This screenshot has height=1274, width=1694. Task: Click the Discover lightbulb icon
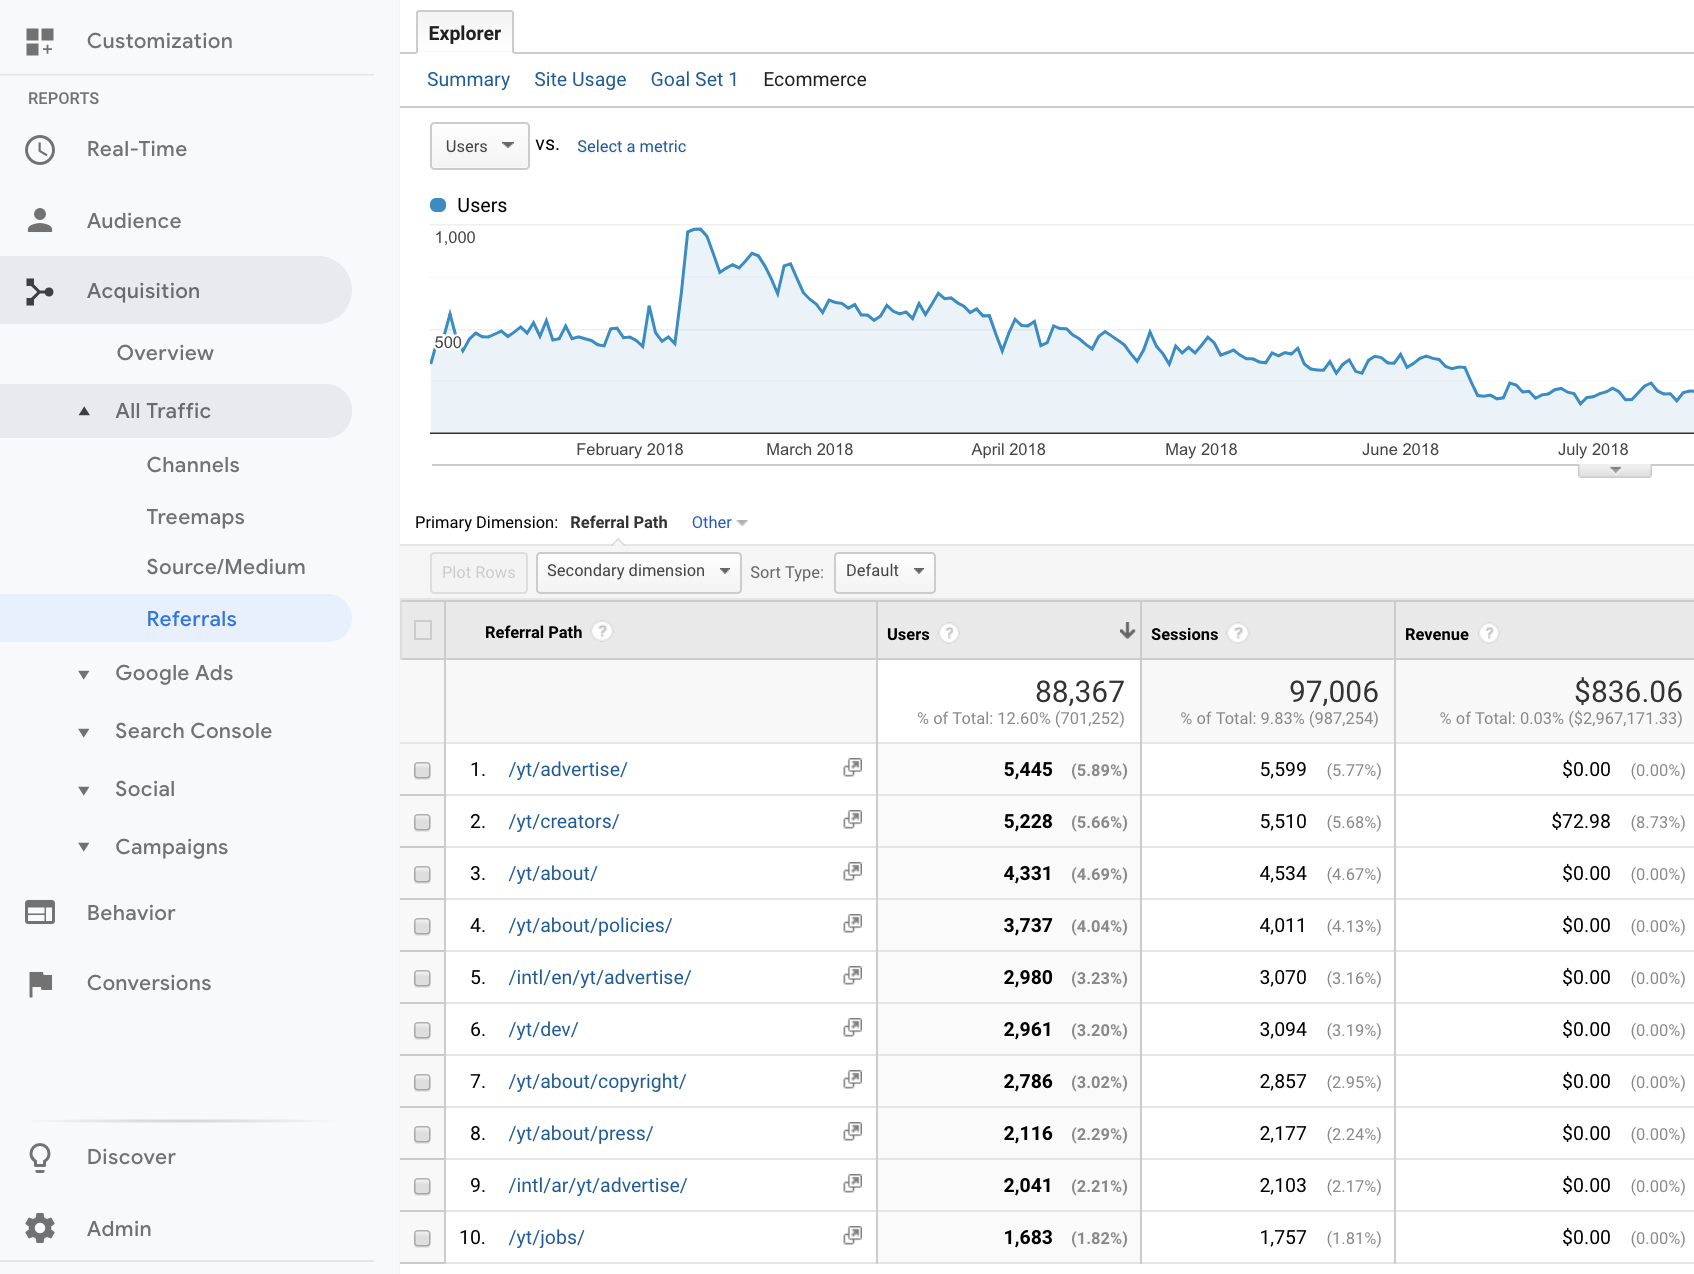click(x=40, y=1157)
